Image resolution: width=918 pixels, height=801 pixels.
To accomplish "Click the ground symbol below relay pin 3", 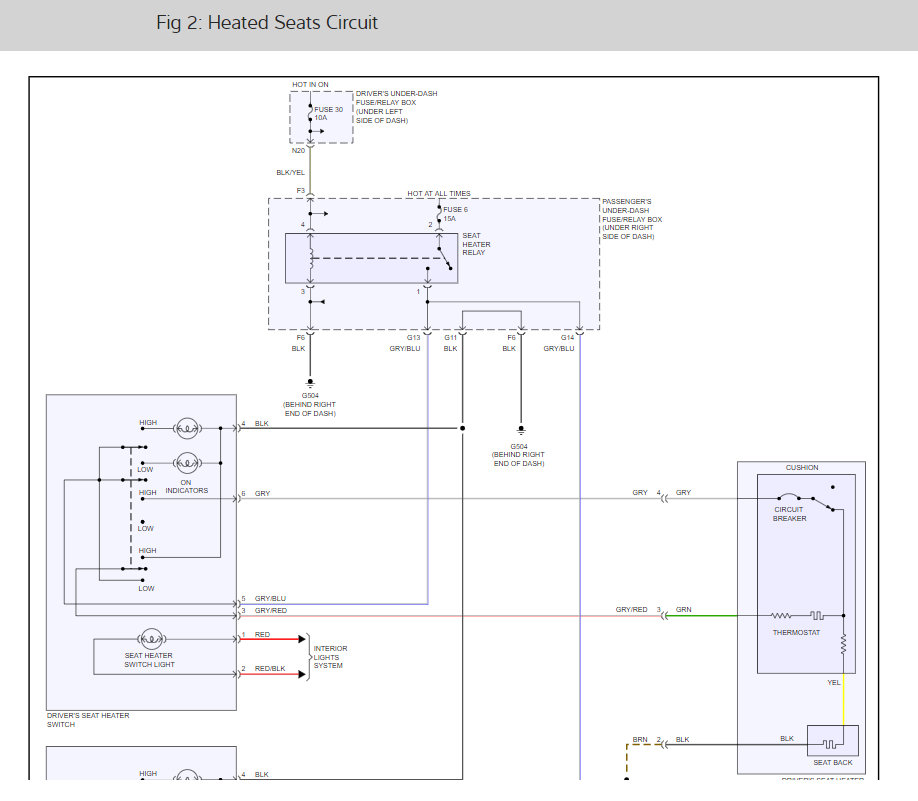I will click(310, 382).
